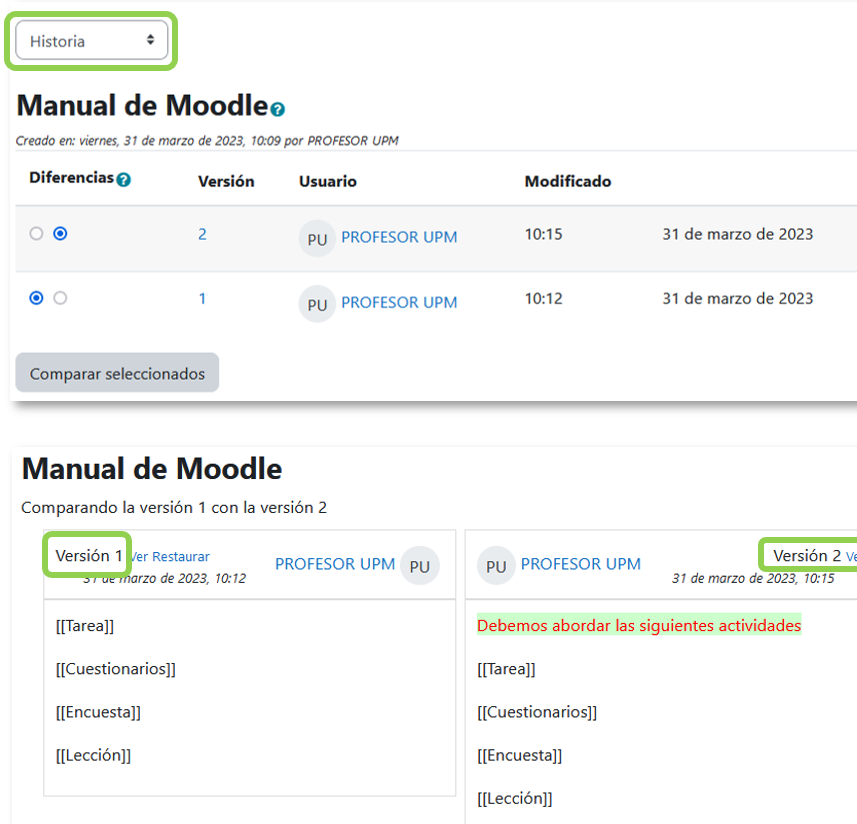
Task: Click PU avatar in the 10:12 row
Action: click(x=317, y=304)
